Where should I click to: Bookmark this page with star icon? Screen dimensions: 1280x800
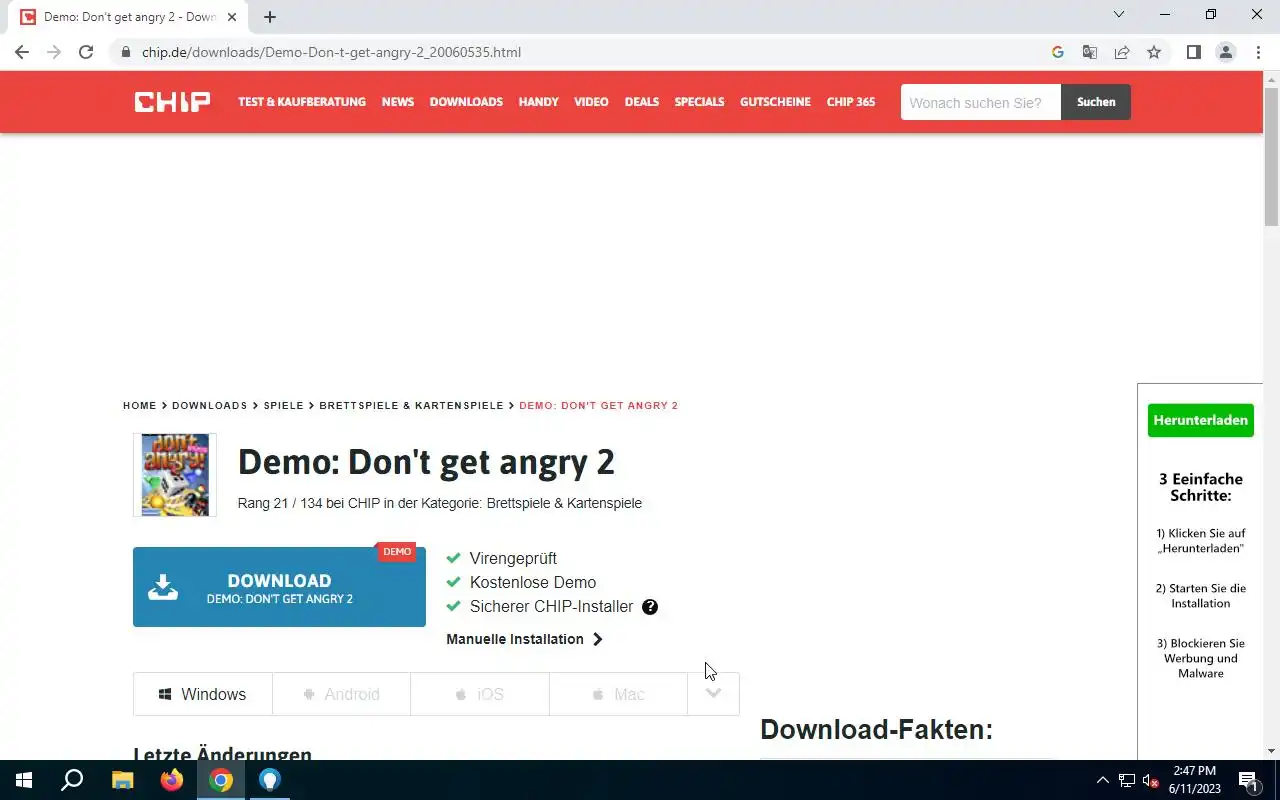1154,52
